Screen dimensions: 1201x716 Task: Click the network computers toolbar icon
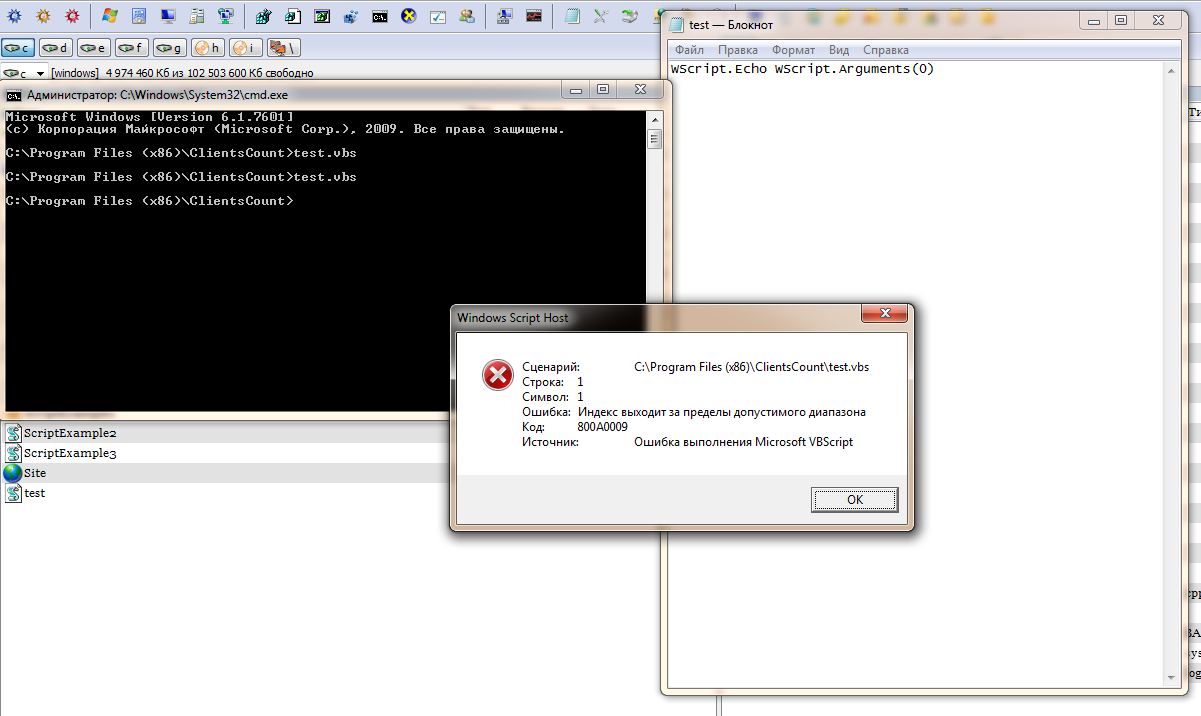pyautogui.click(x=227, y=16)
